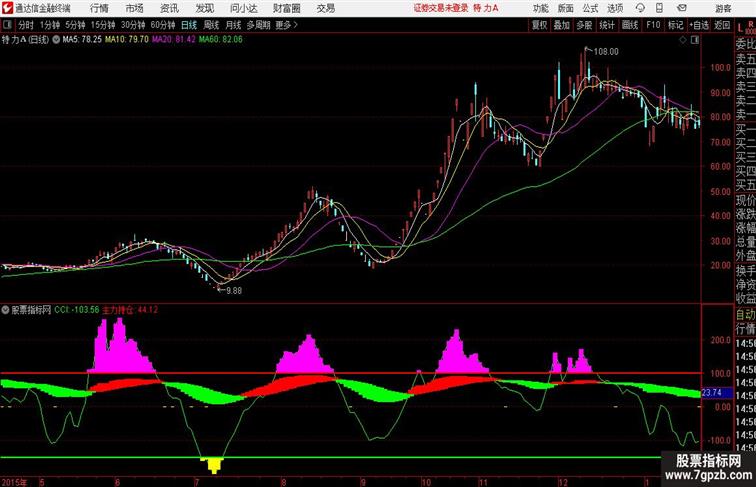The height and width of the screenshot is (487, 756).
Task: Click the MA5: 78.25 indicator value
Action: pyautogui.click(x=82, y=40)
